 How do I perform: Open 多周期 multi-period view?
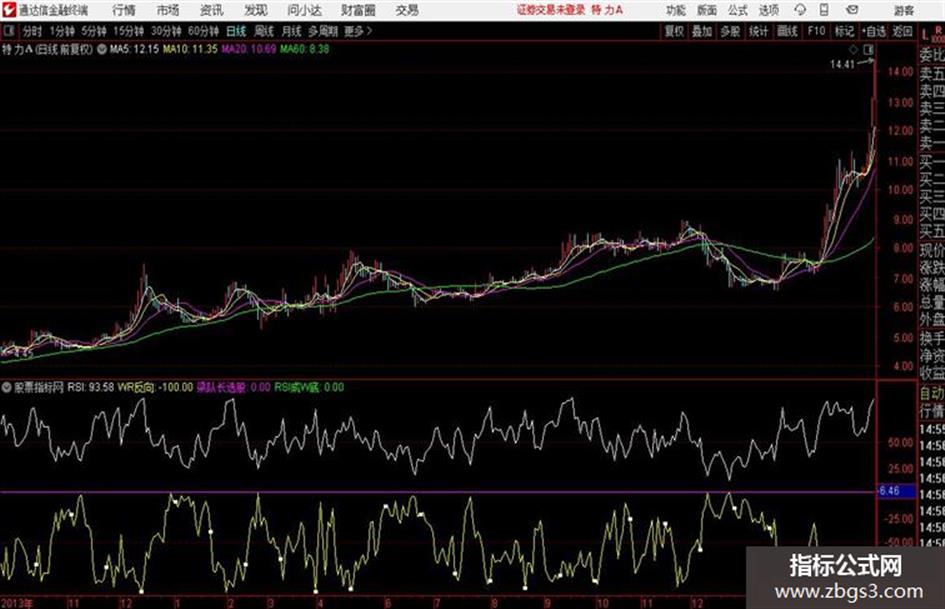323,31
